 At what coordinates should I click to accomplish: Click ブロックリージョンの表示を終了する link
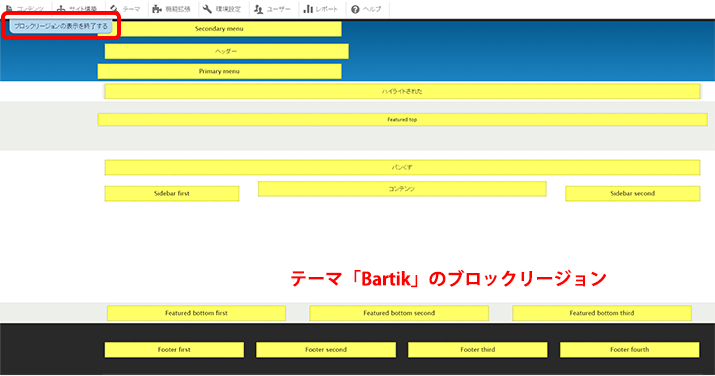(x=61, y=26)
